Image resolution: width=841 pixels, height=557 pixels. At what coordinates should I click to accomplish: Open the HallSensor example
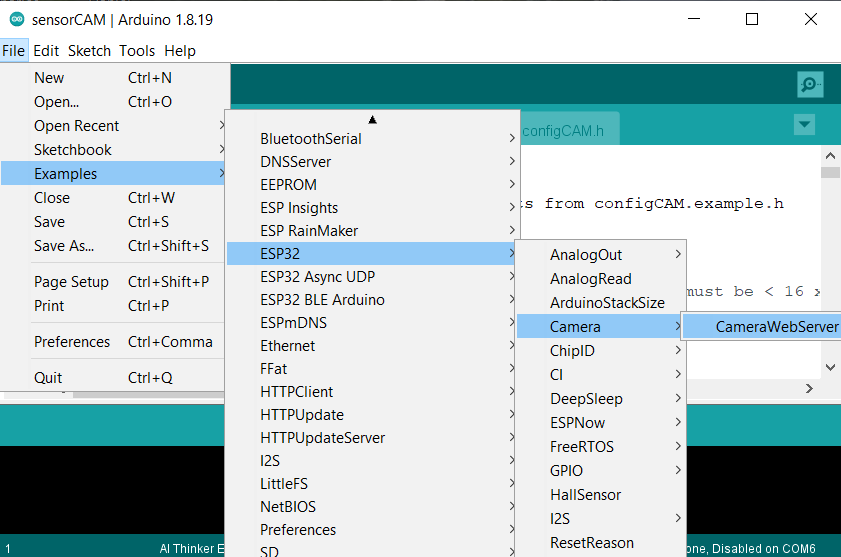(x=601, y=495)
